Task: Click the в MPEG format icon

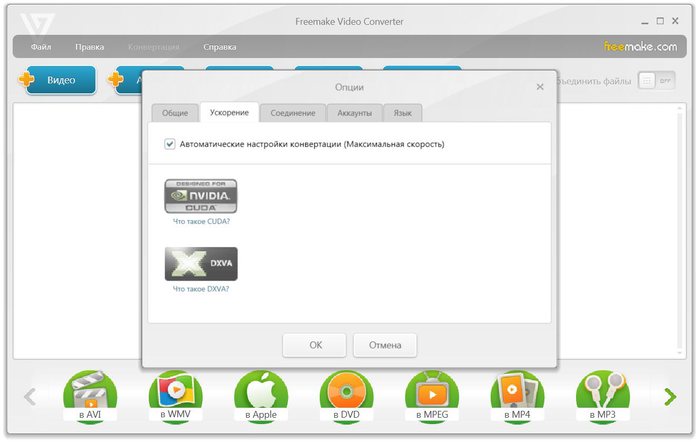Action: pos(432,396)
